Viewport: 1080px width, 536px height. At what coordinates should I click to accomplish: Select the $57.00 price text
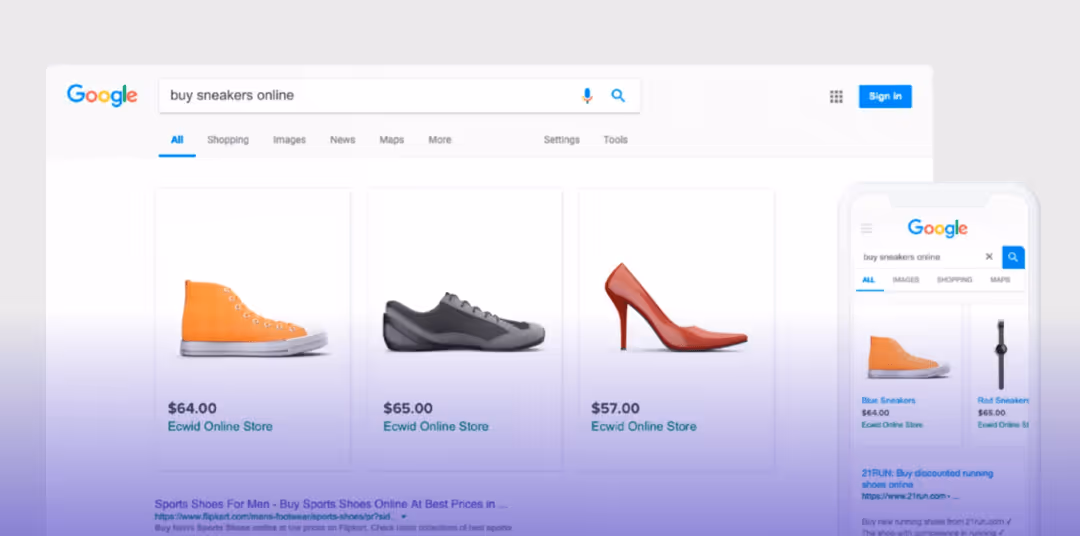click(615, 409)
